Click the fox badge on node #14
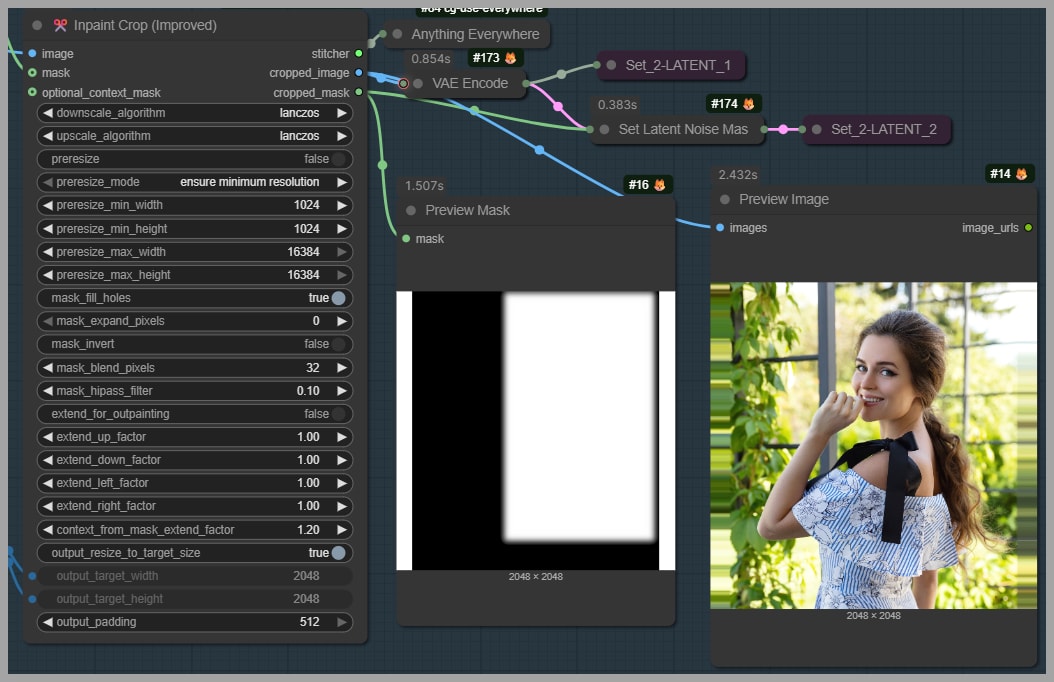The image size is (1054, 682). tap(1021, 174)
